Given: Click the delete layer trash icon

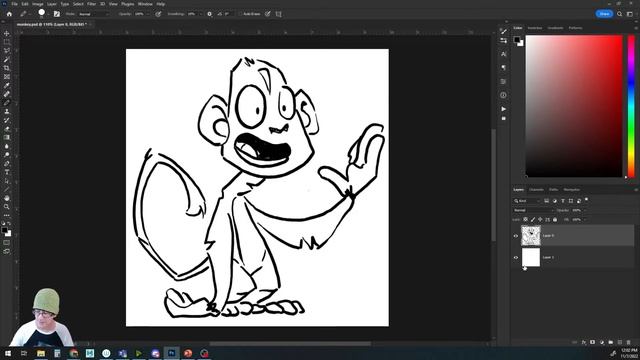Looking at the screenshot, I should (x=629, y=342).
